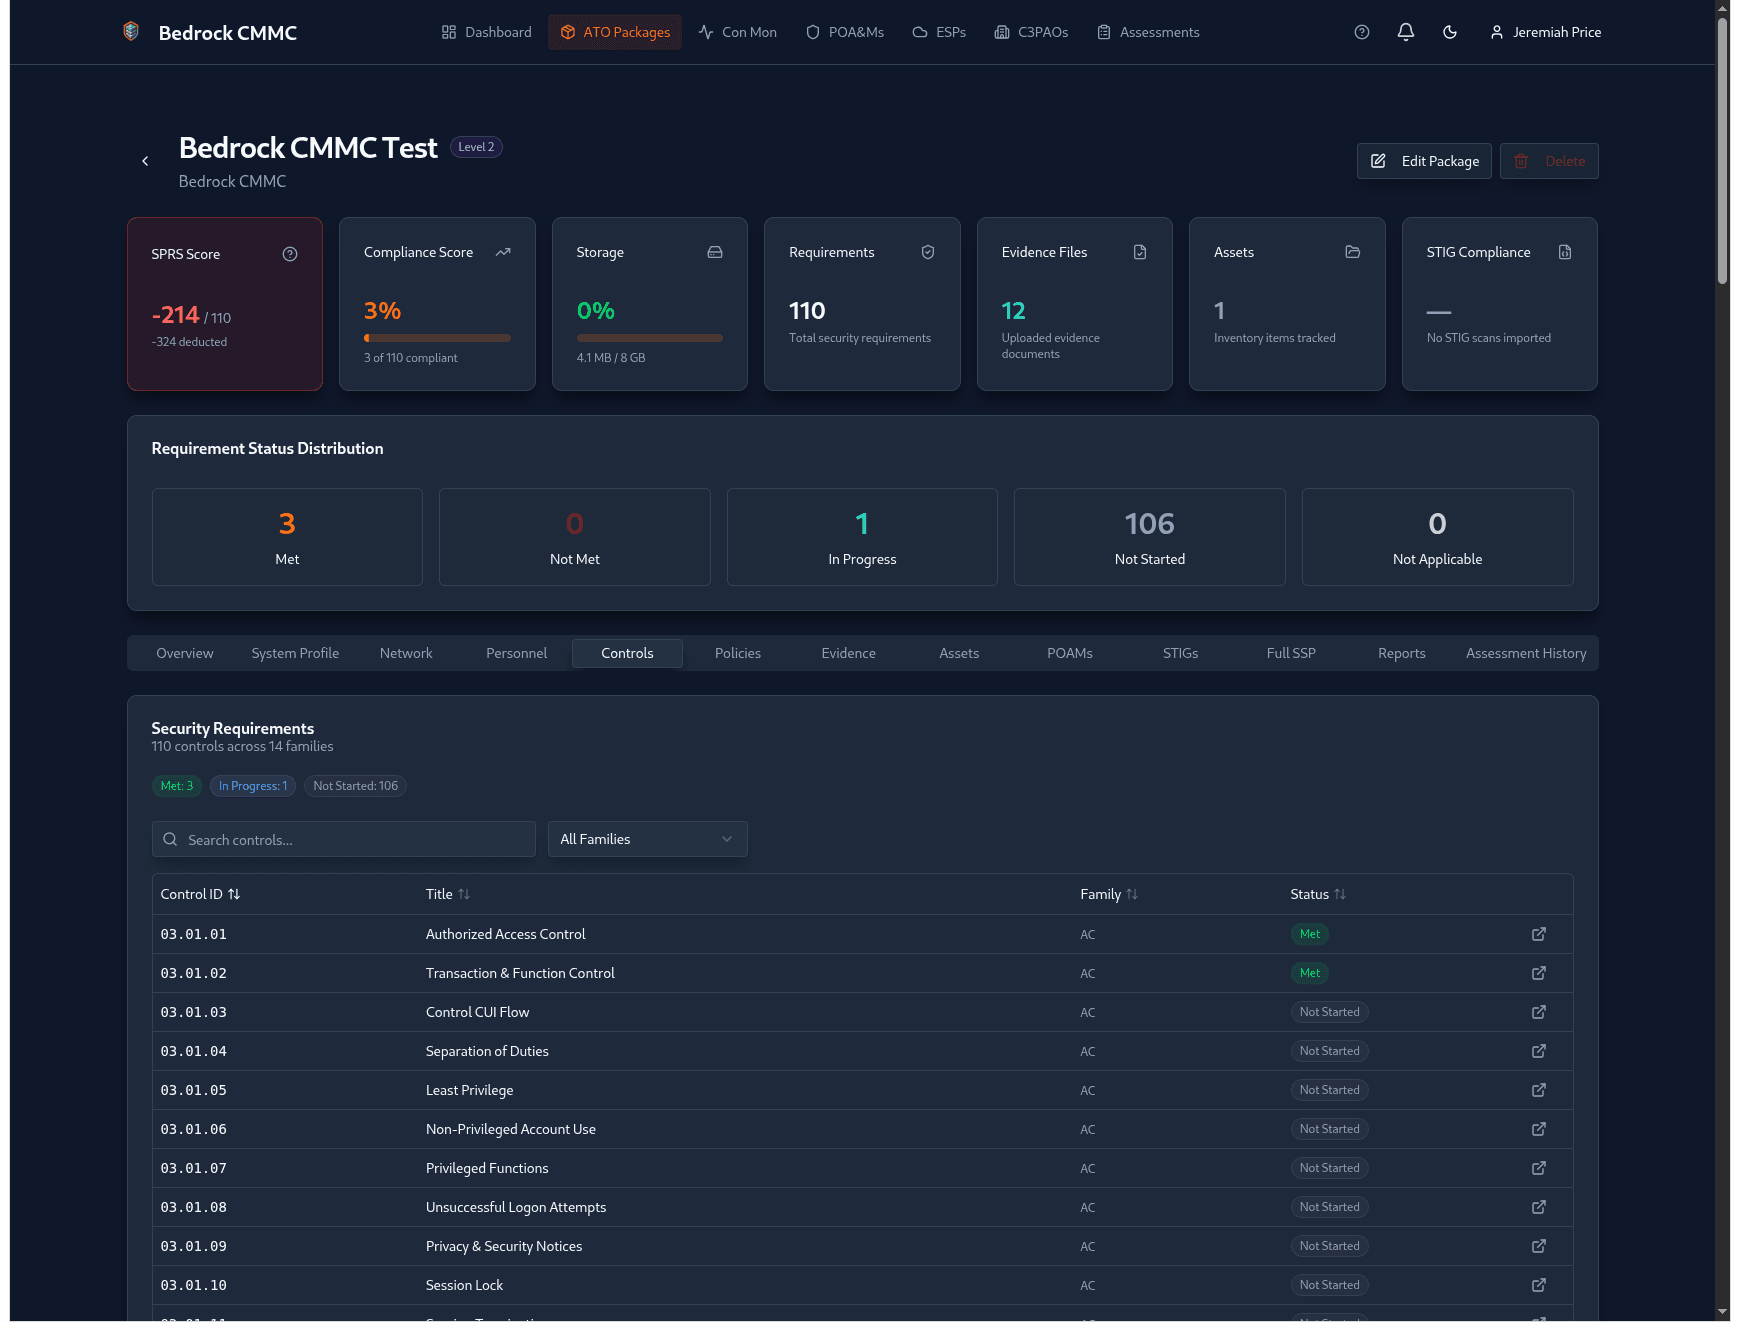This screenshot has width=1740, height=1331.
Task: Toggle sort on the Status column
Action: (x=1341, y=894)
